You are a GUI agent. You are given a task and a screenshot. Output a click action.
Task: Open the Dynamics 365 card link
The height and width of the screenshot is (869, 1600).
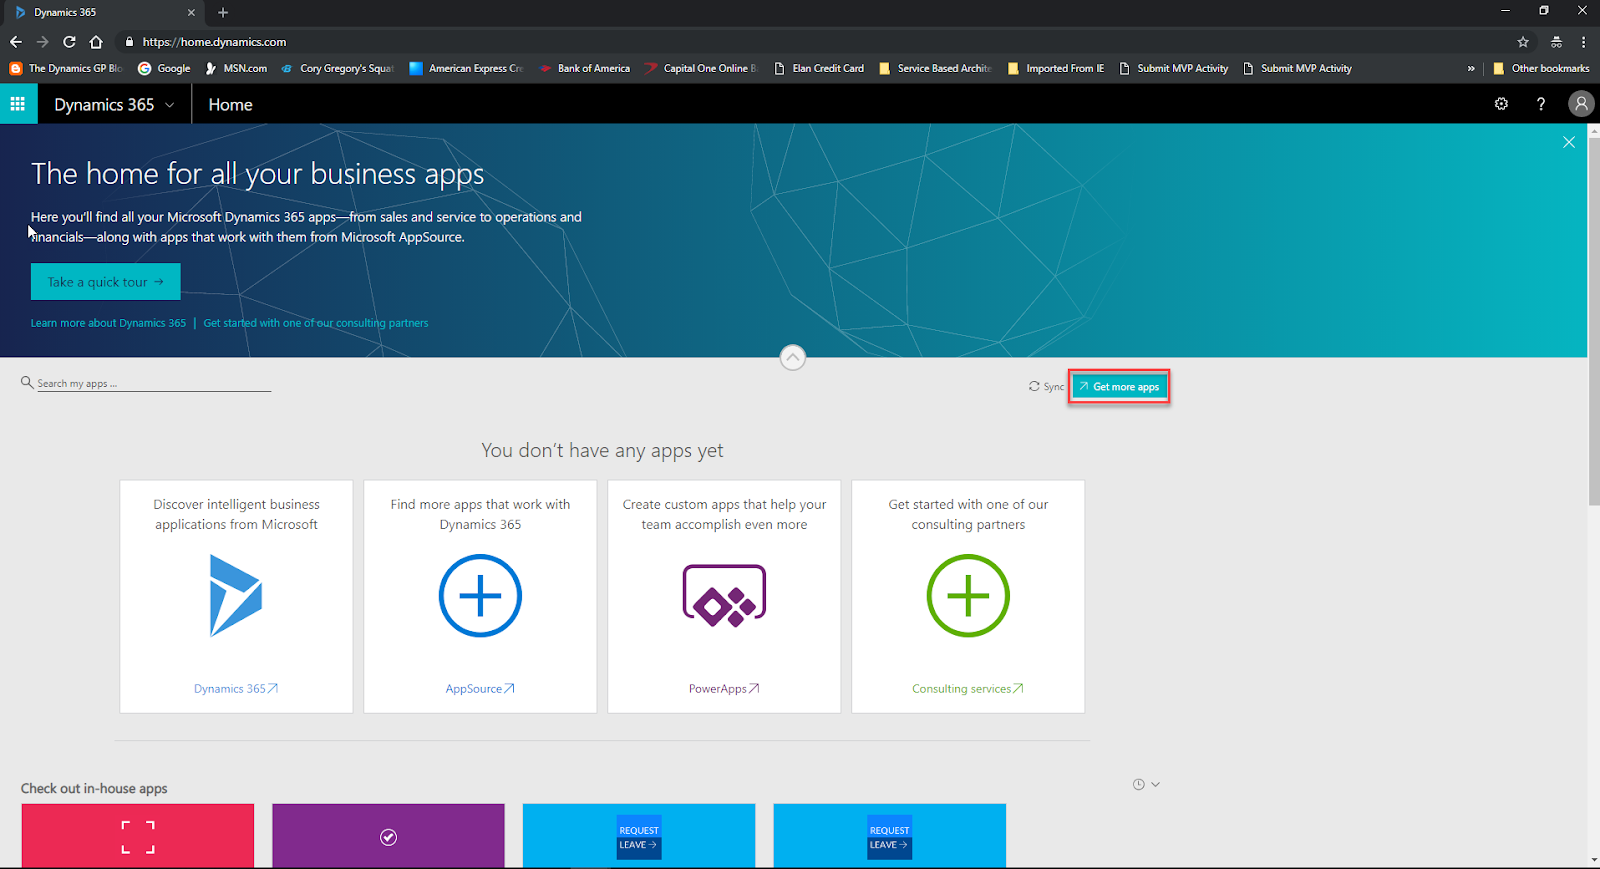point(236,689)
